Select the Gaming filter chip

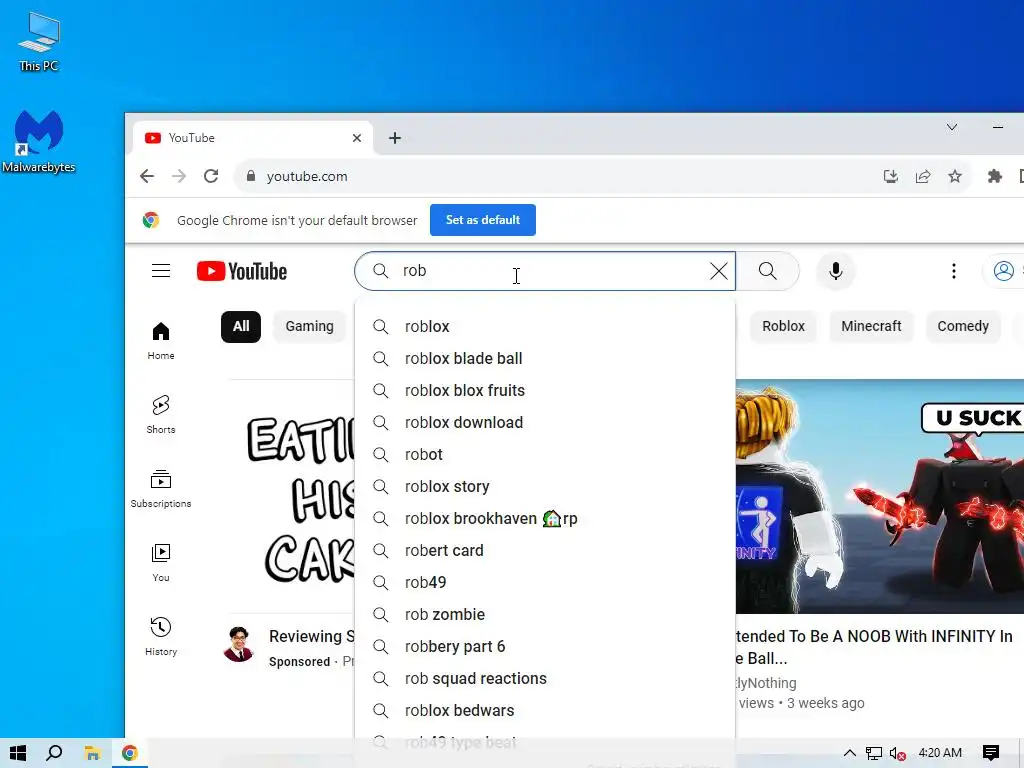pos(310,327)
